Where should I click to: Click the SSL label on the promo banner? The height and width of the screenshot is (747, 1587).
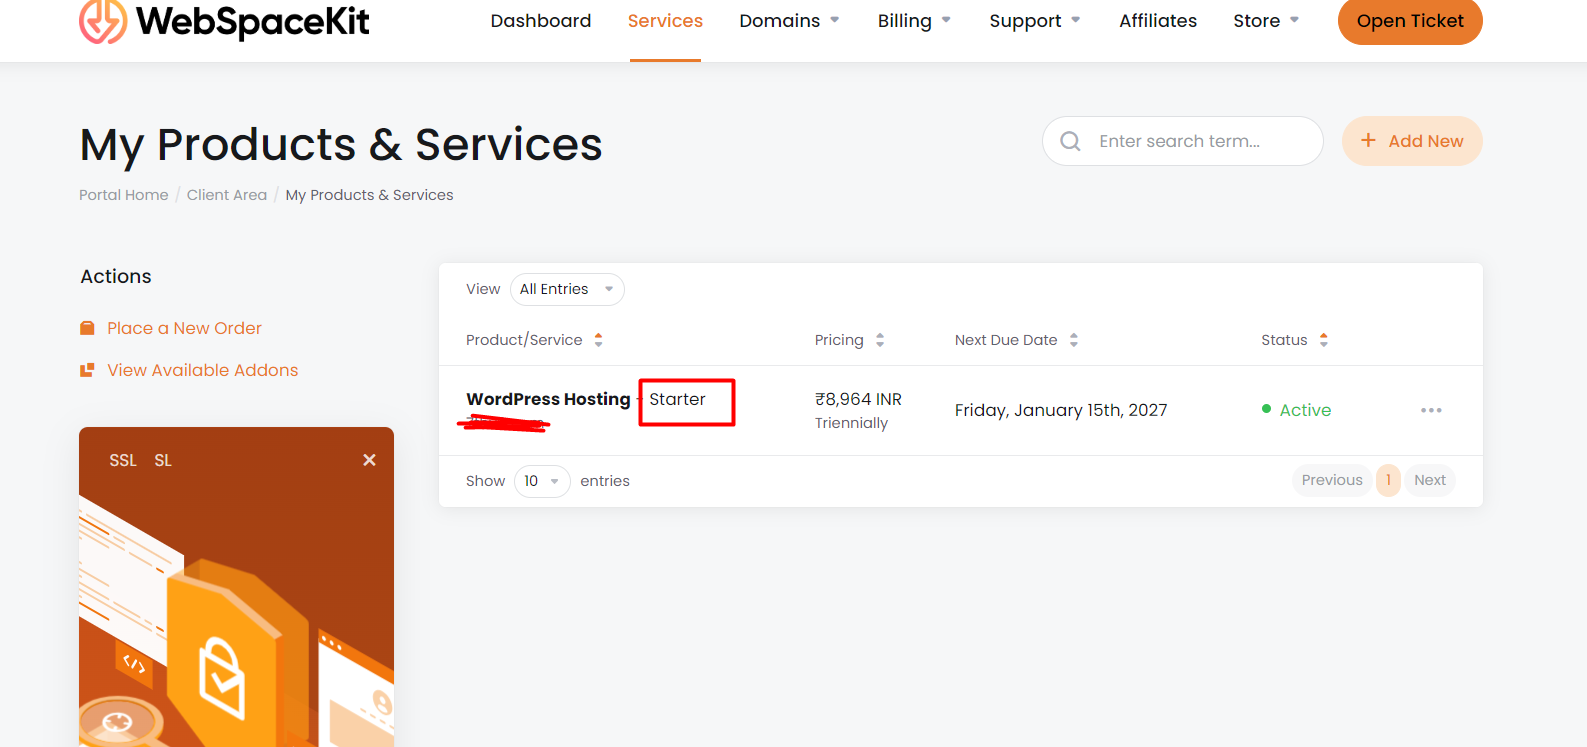123,460
